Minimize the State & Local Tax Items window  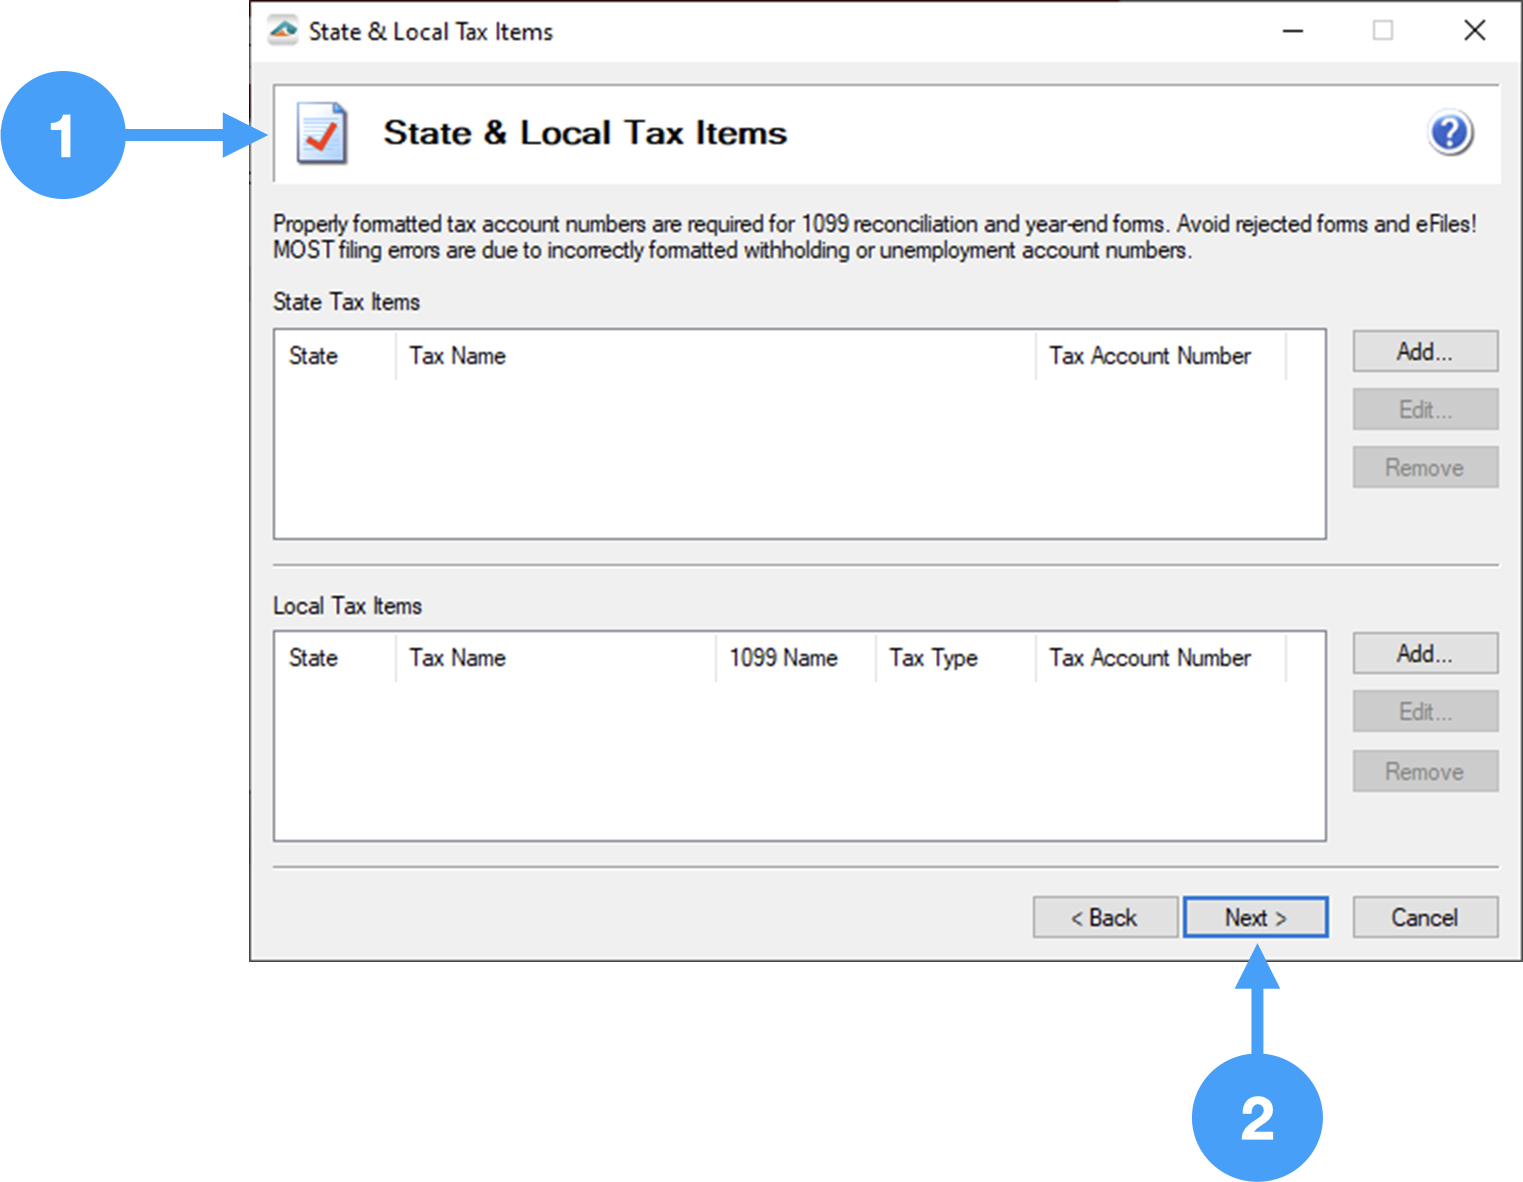[x=1292, y=31]
